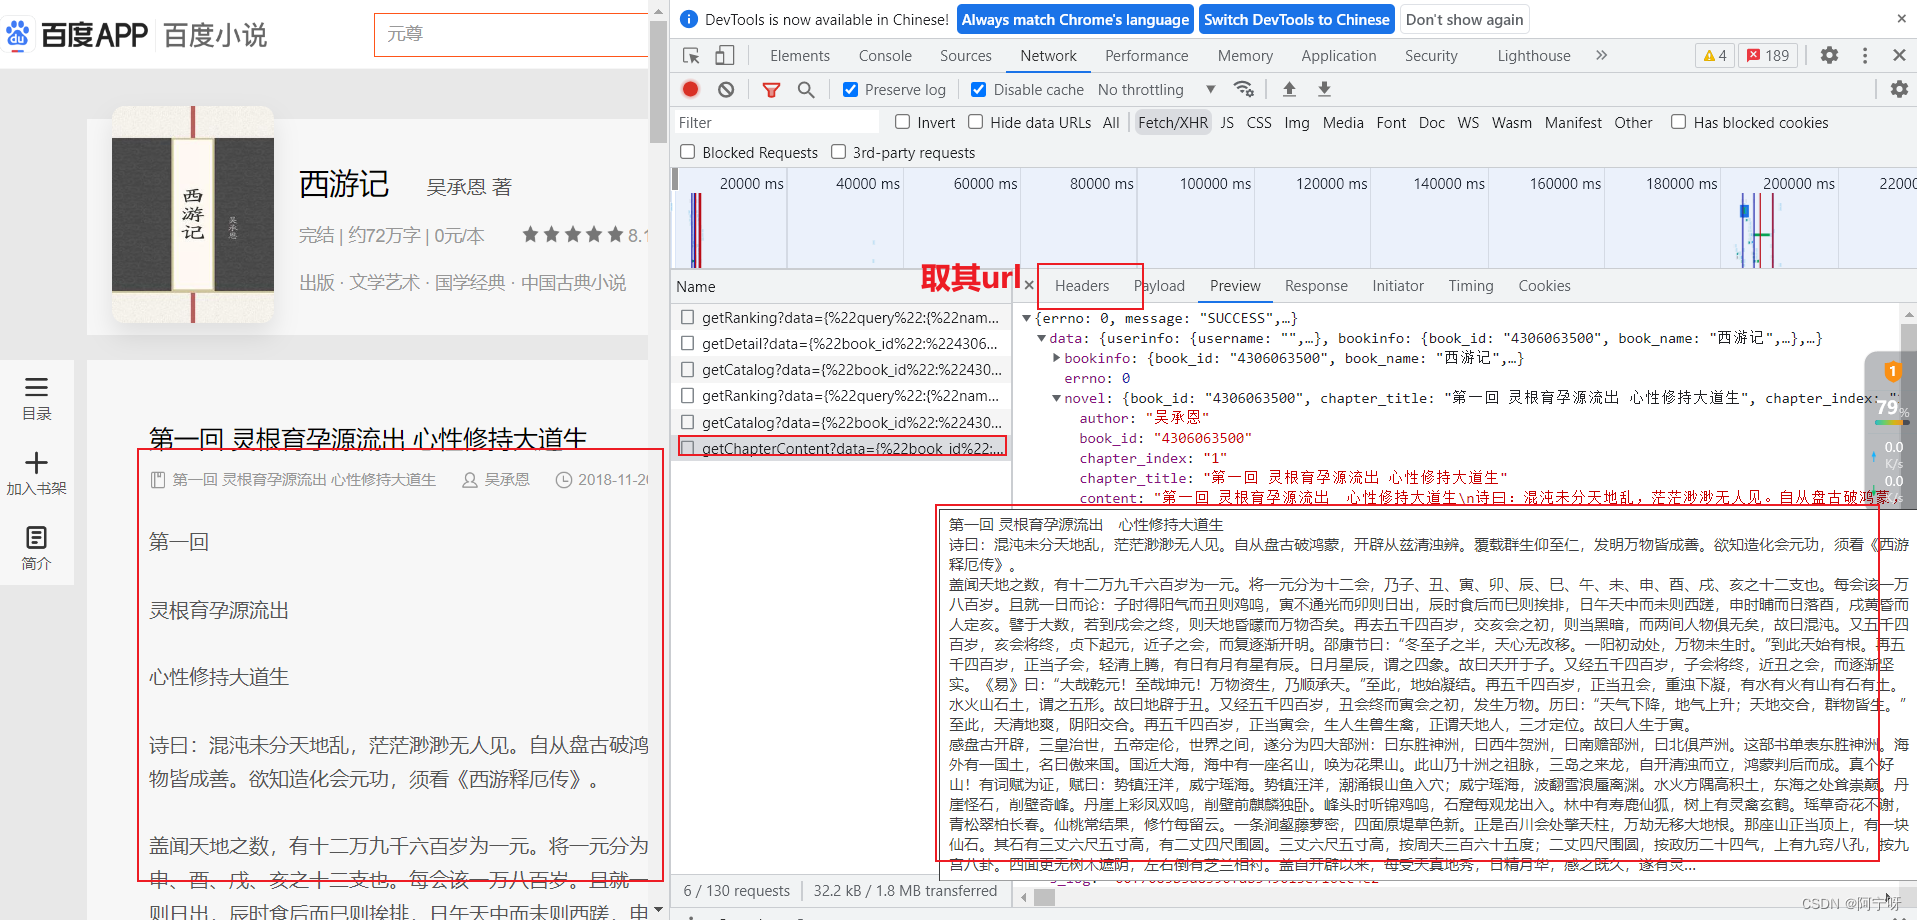The height and width of the screenshot is (920, 1917).
Task: Open the Headers tab of request
Action: [x=1082, y=286]
